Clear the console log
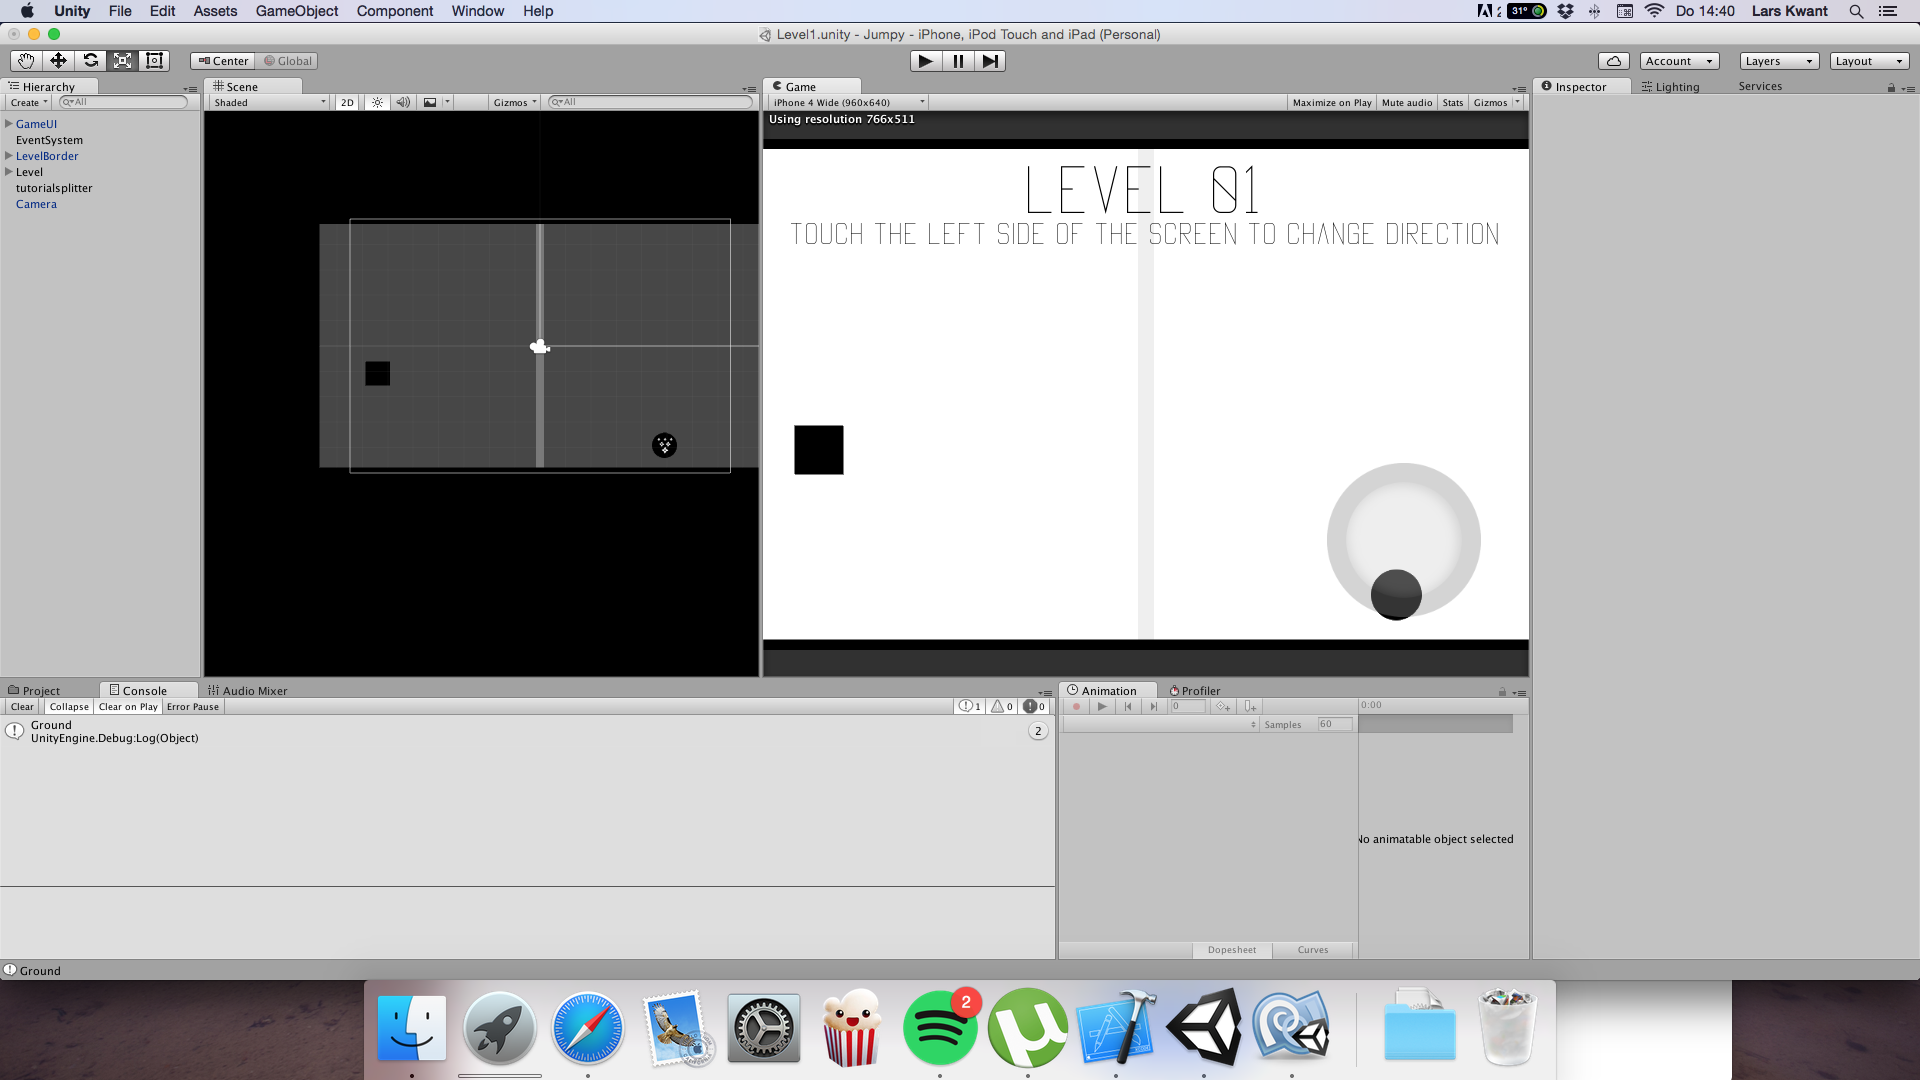 pyautogui.click(x=22, y=706)
